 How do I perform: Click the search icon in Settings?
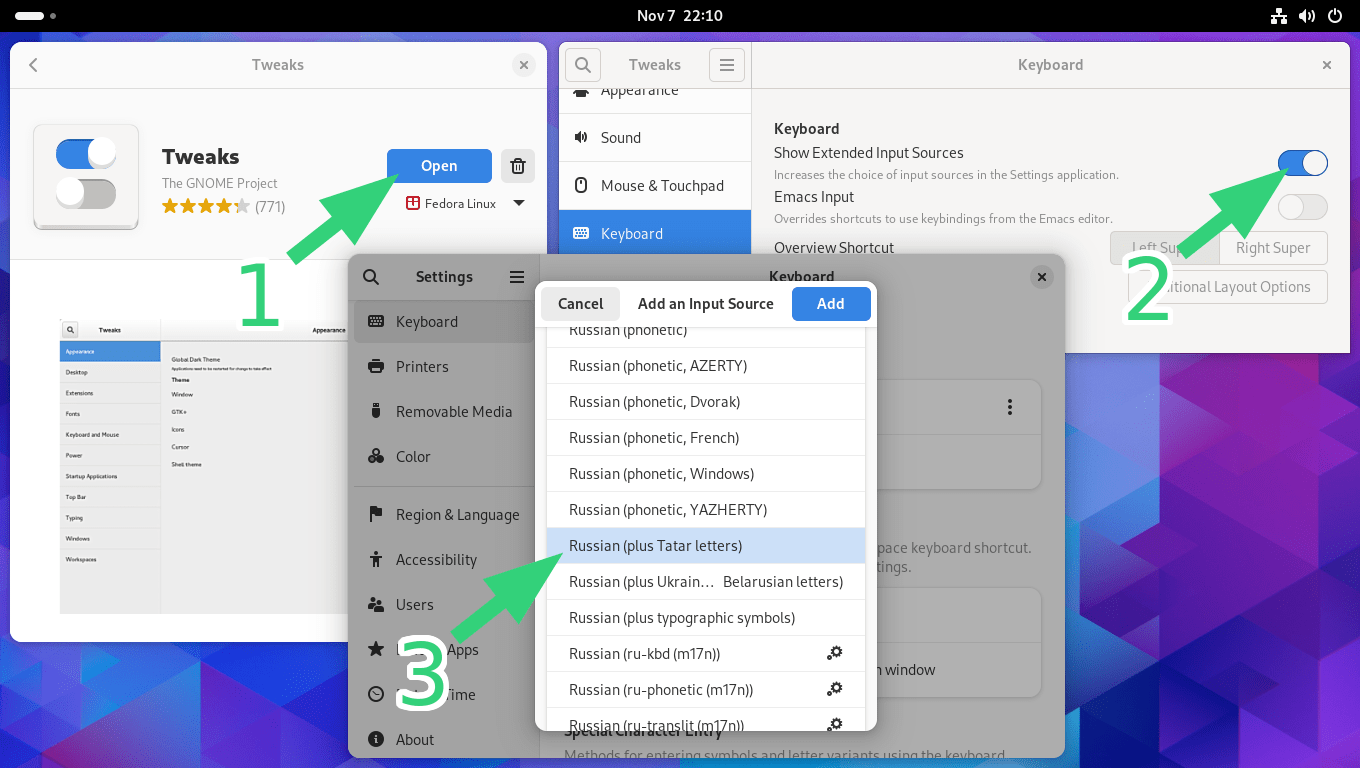point(371,277)
